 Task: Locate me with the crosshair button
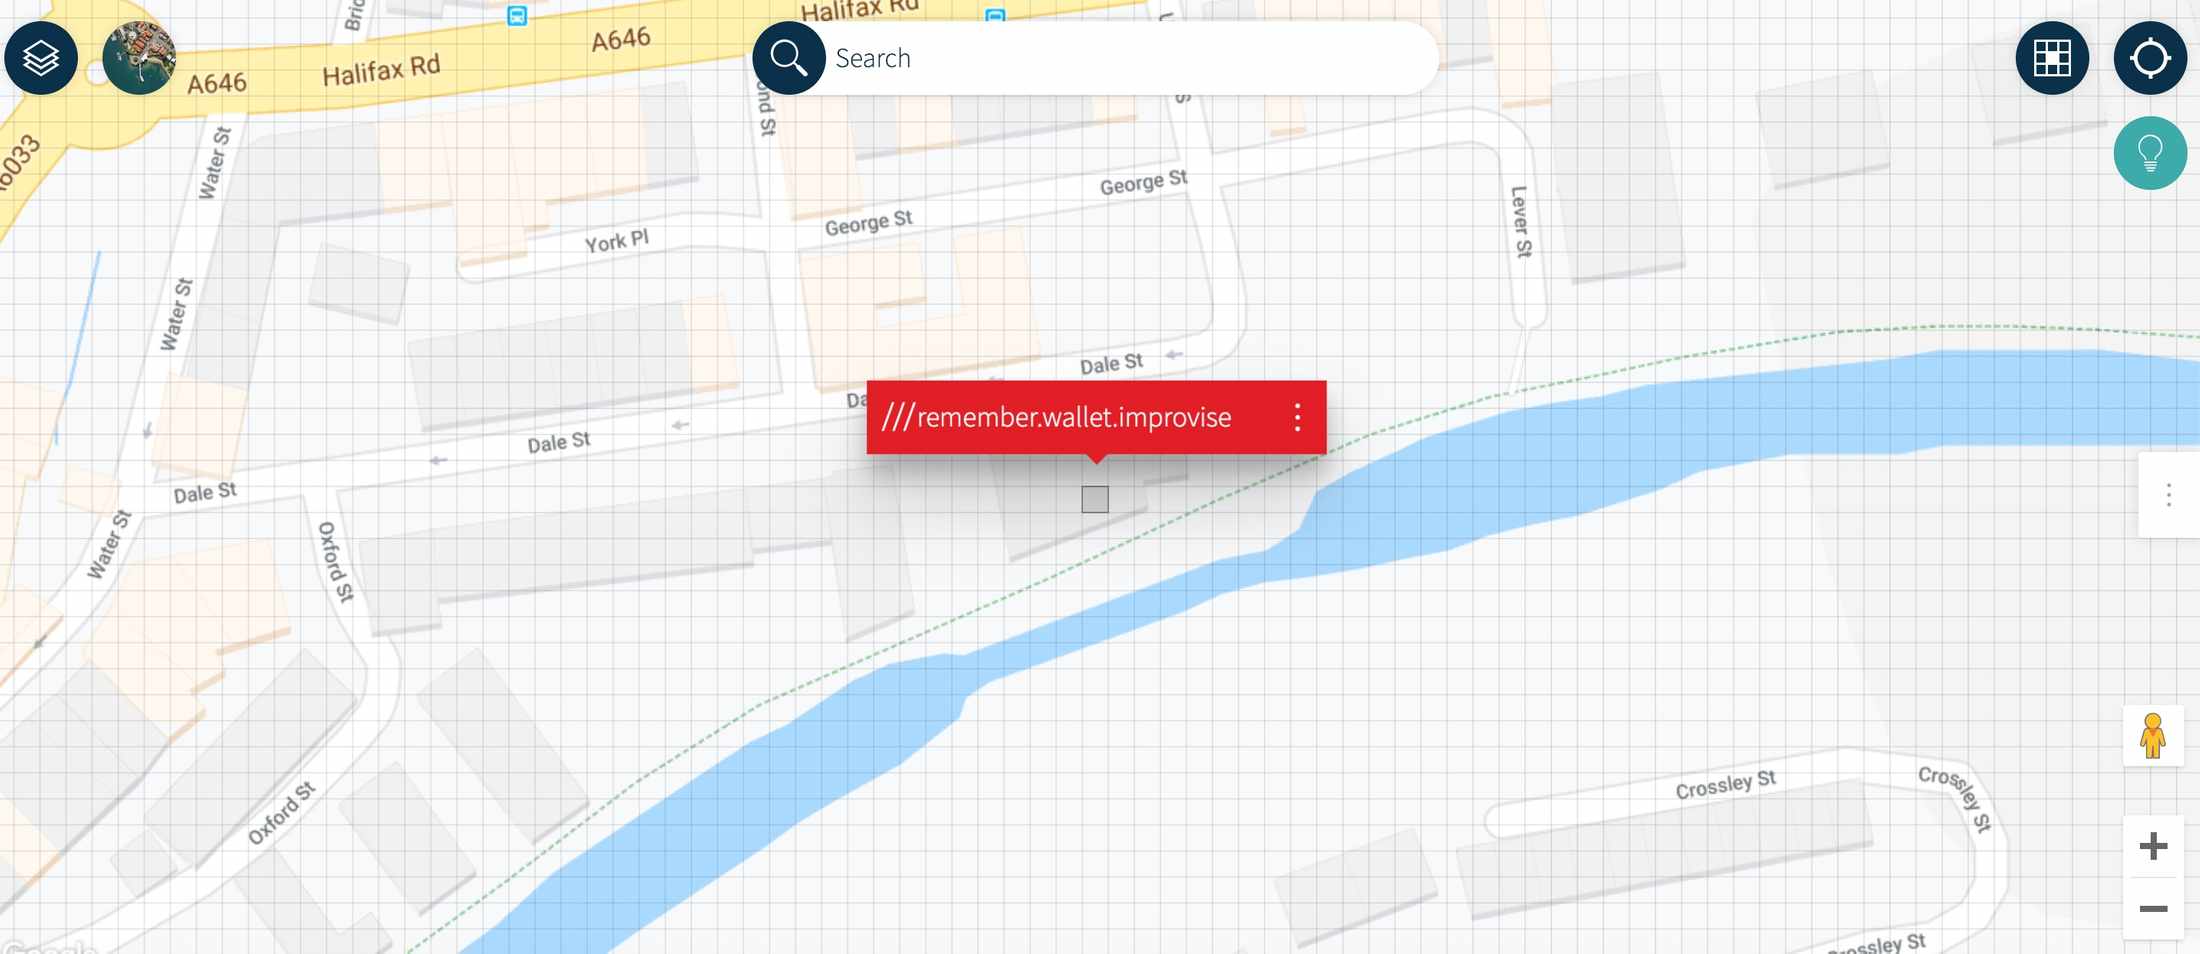tap(2149, 58)
